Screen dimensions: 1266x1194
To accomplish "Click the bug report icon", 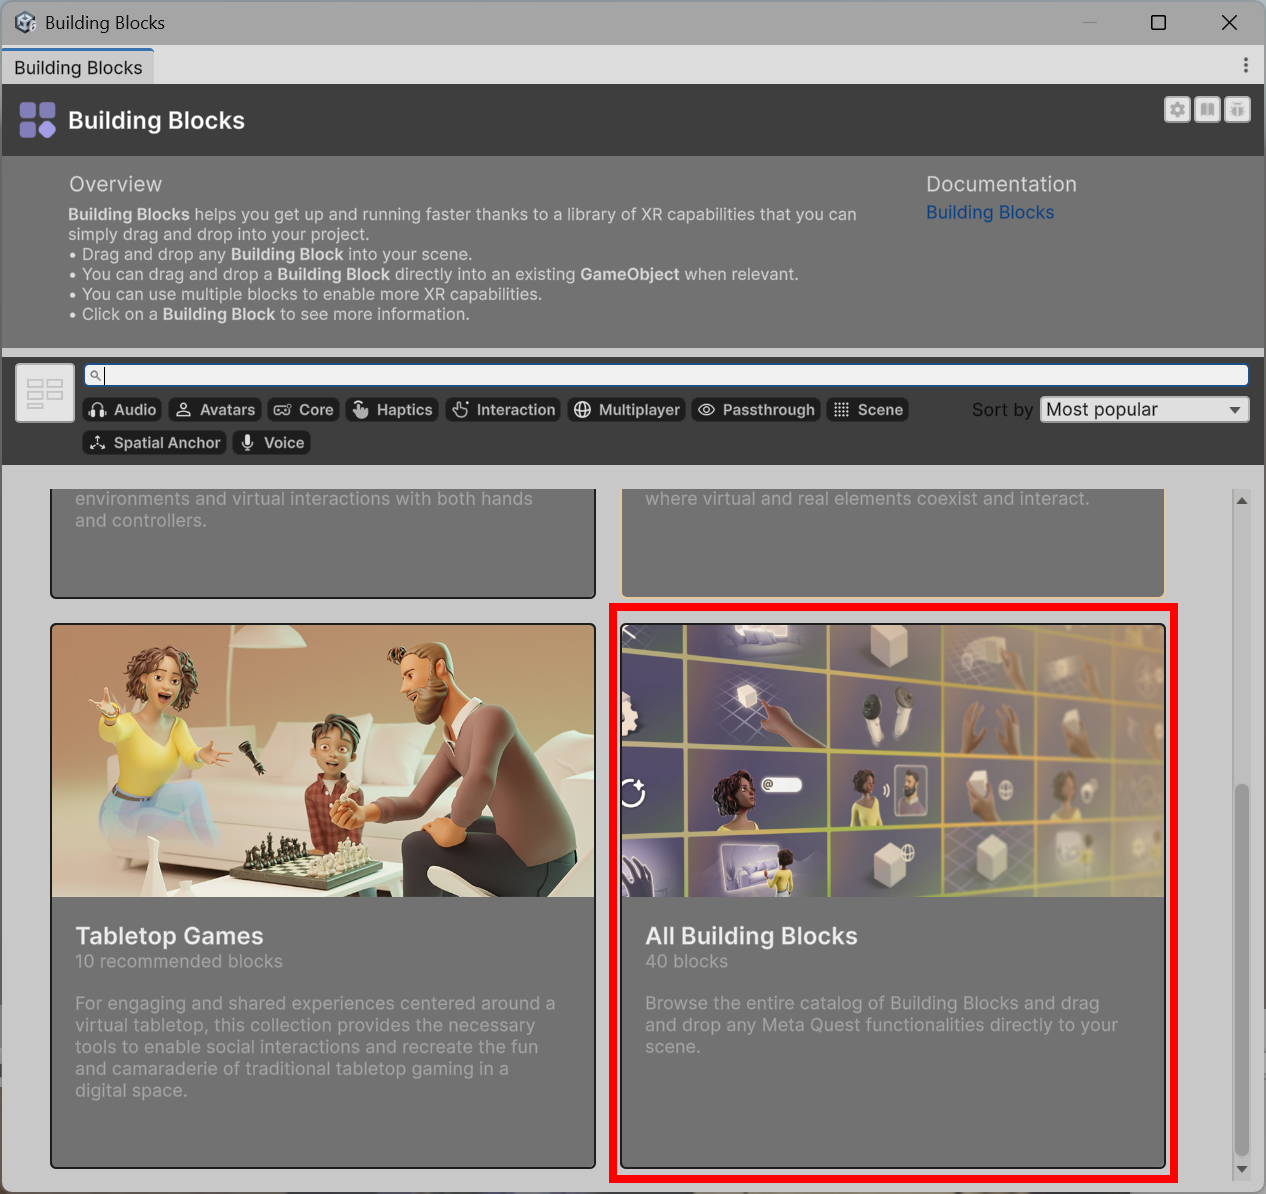I will 1237,109.
